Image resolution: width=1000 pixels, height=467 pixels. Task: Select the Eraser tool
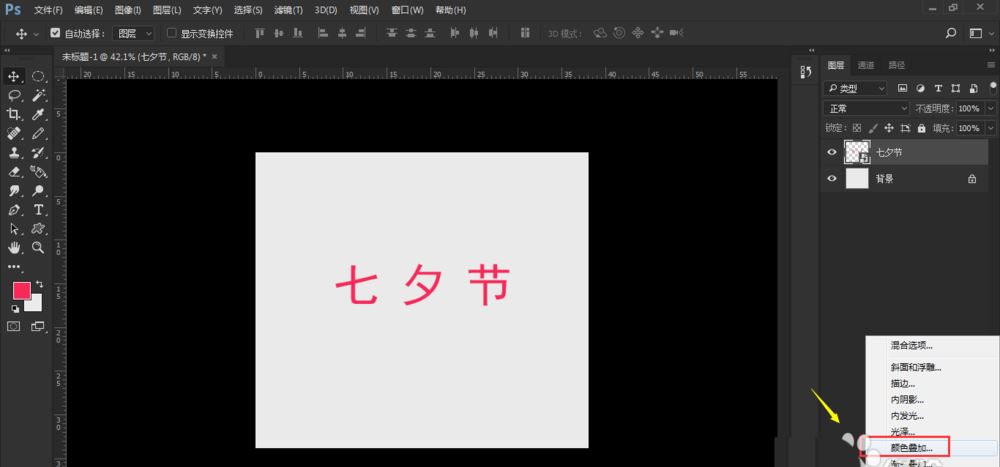14,172
